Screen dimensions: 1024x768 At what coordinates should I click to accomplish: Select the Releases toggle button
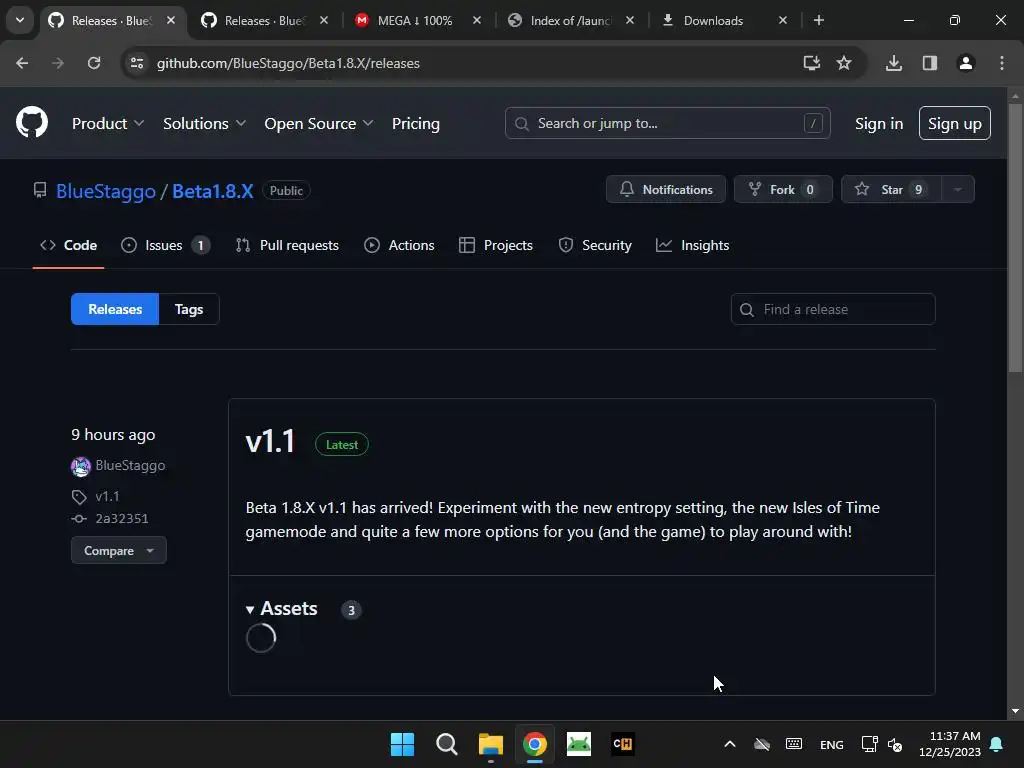[x=115, y=309]
